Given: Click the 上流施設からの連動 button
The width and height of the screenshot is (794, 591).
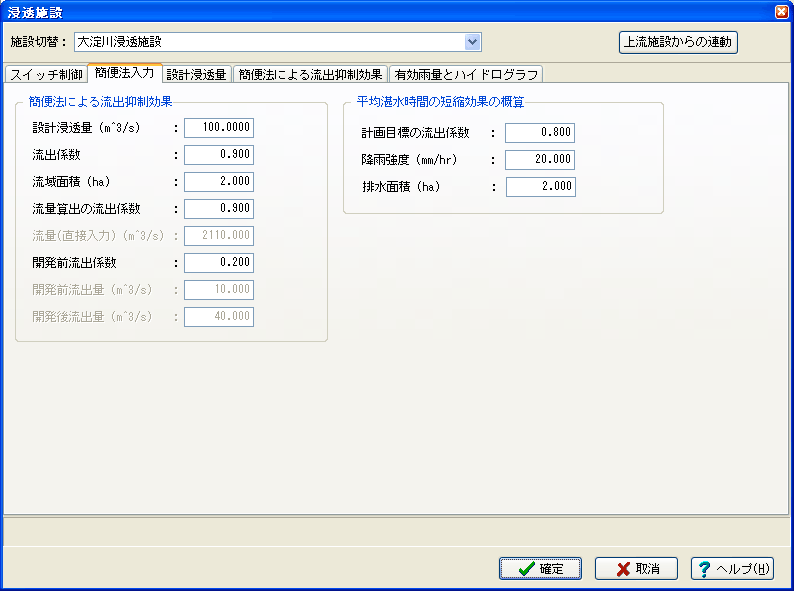Looking at the screenshot, I should click(678, 42).
